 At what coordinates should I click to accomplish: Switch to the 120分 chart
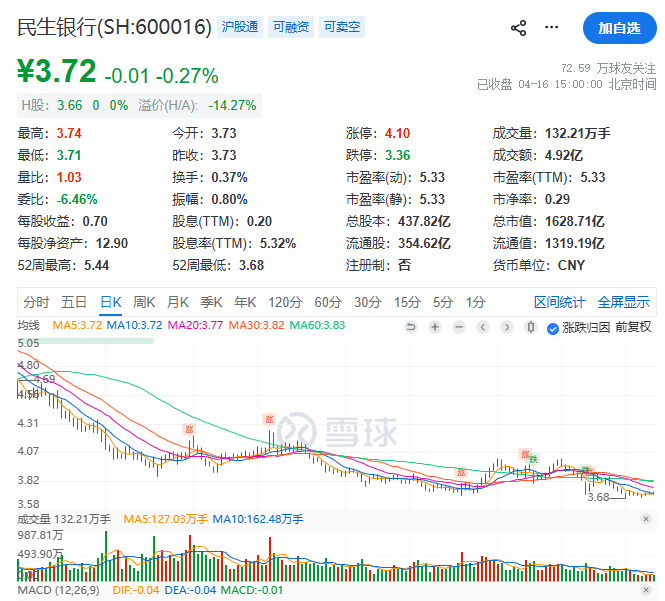[x=285, y=302]
